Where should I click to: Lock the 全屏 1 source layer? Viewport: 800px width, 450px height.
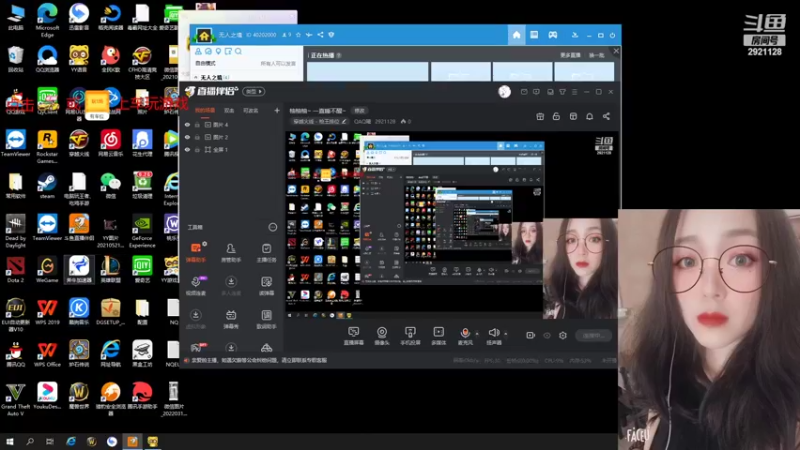coord(197,149)
